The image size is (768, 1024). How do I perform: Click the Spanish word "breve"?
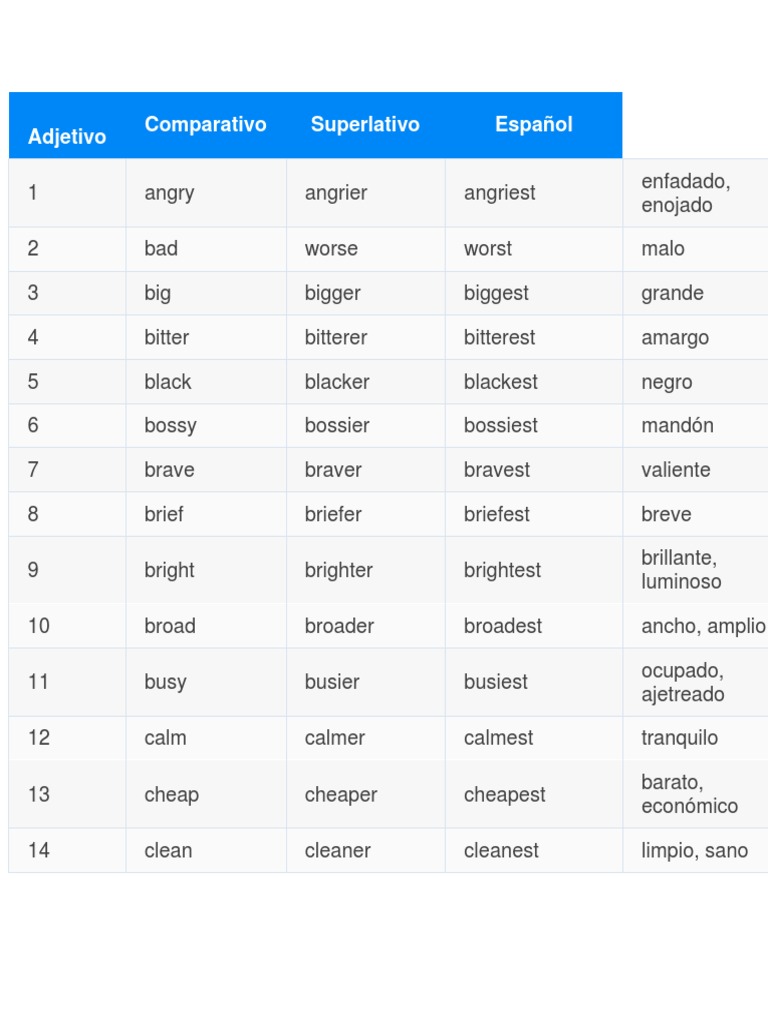click(666, 514)
